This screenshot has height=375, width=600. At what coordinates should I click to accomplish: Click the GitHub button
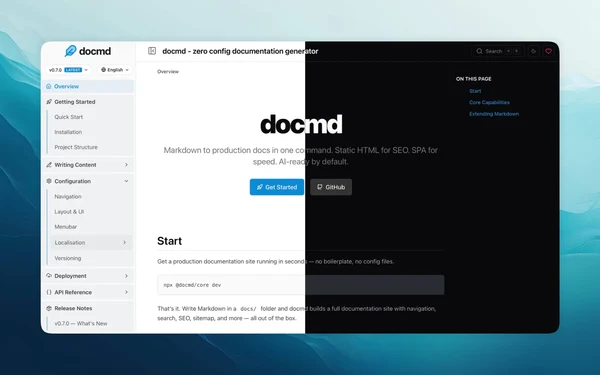pyautogui.click(x=331, y=187)
